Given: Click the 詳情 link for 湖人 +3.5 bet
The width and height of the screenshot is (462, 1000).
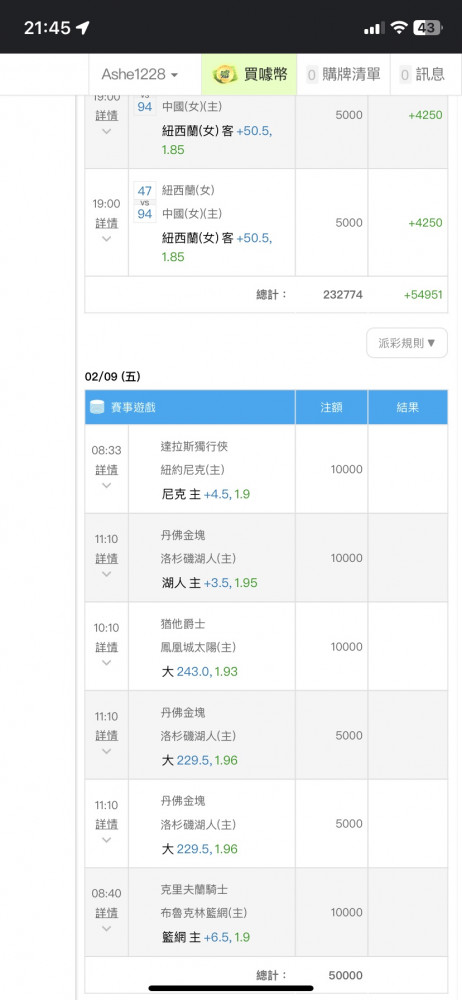Looking at the screenshot, I should point(107,558).
